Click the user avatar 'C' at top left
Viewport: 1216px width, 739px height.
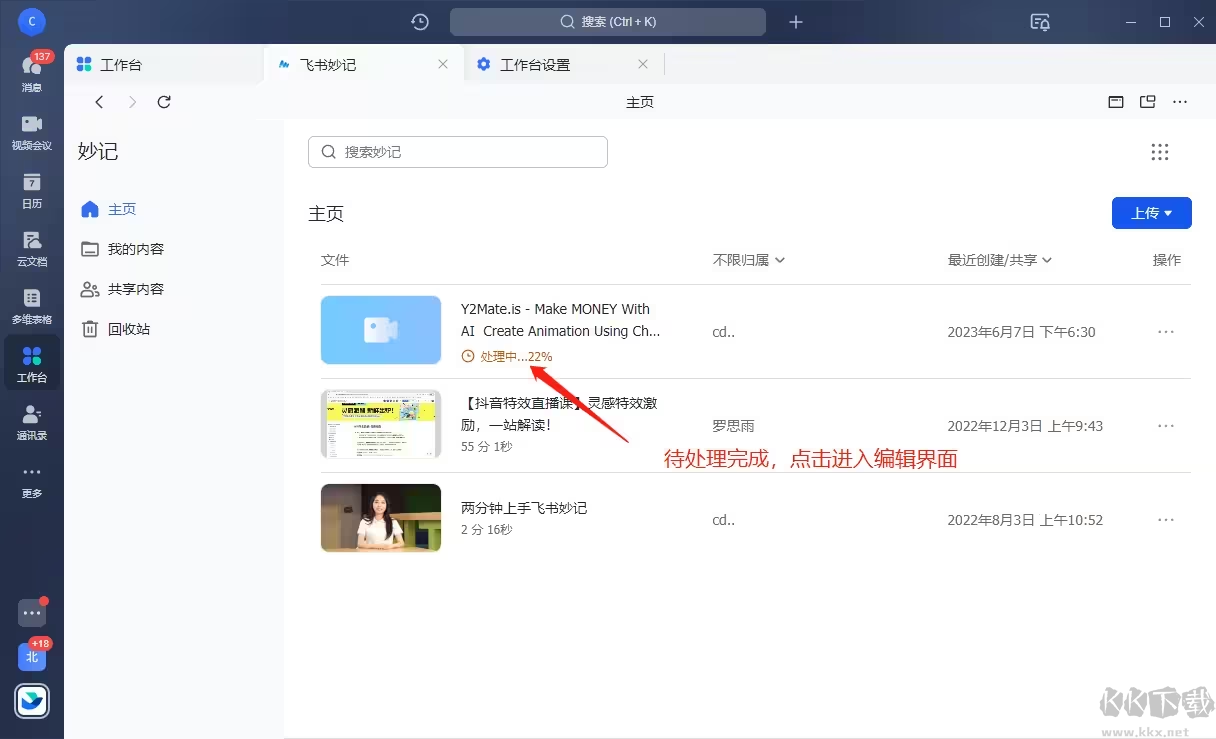[x=32, y=20]
